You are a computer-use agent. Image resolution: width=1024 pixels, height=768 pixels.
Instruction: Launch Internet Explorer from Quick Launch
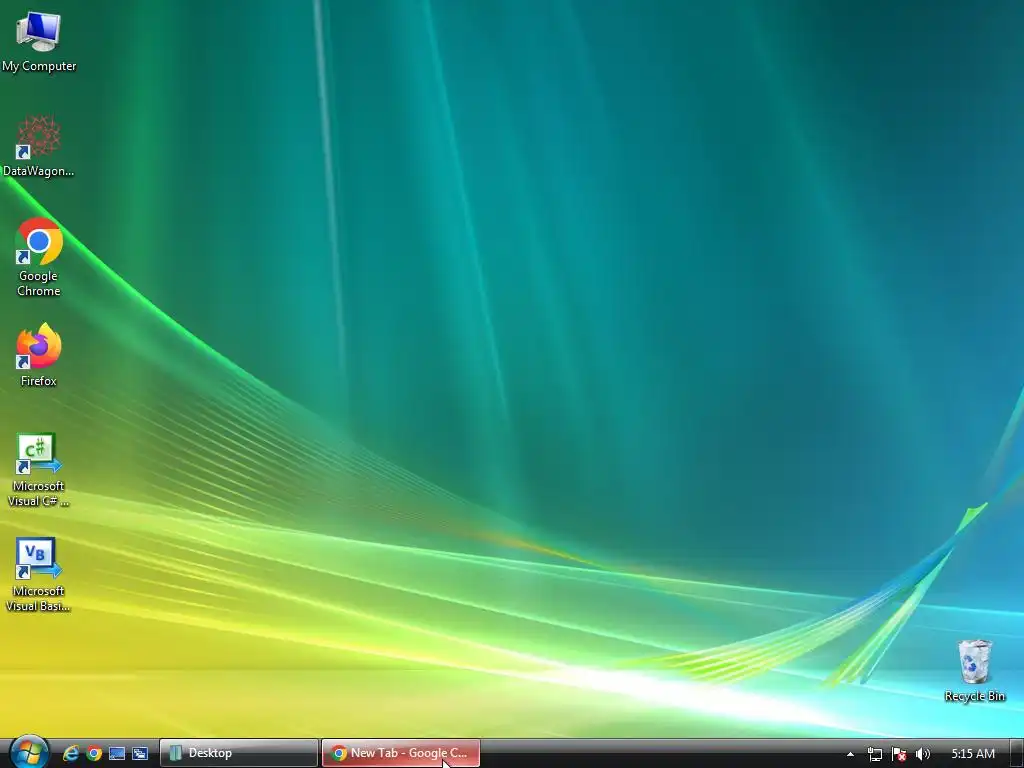point(71,754)
